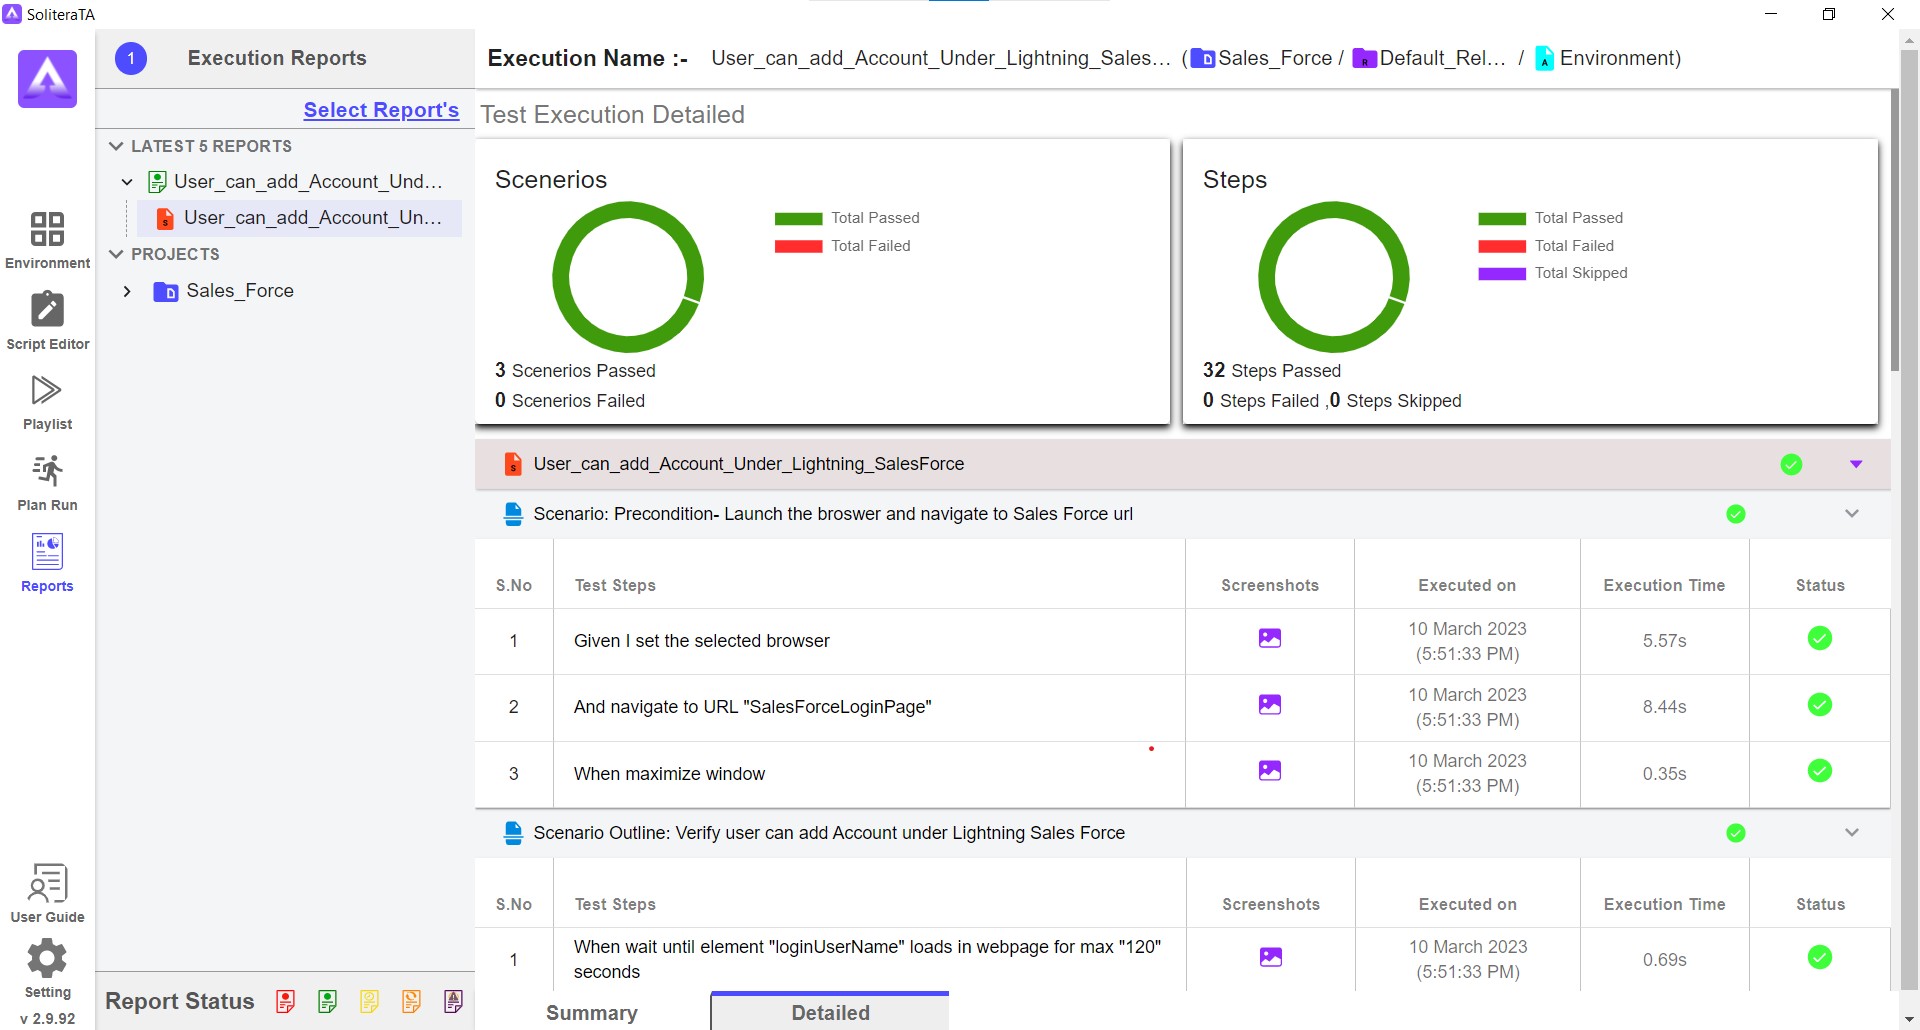Open the Reports section
Screen dimensions: 1920x1030
[x=47, y=563]
